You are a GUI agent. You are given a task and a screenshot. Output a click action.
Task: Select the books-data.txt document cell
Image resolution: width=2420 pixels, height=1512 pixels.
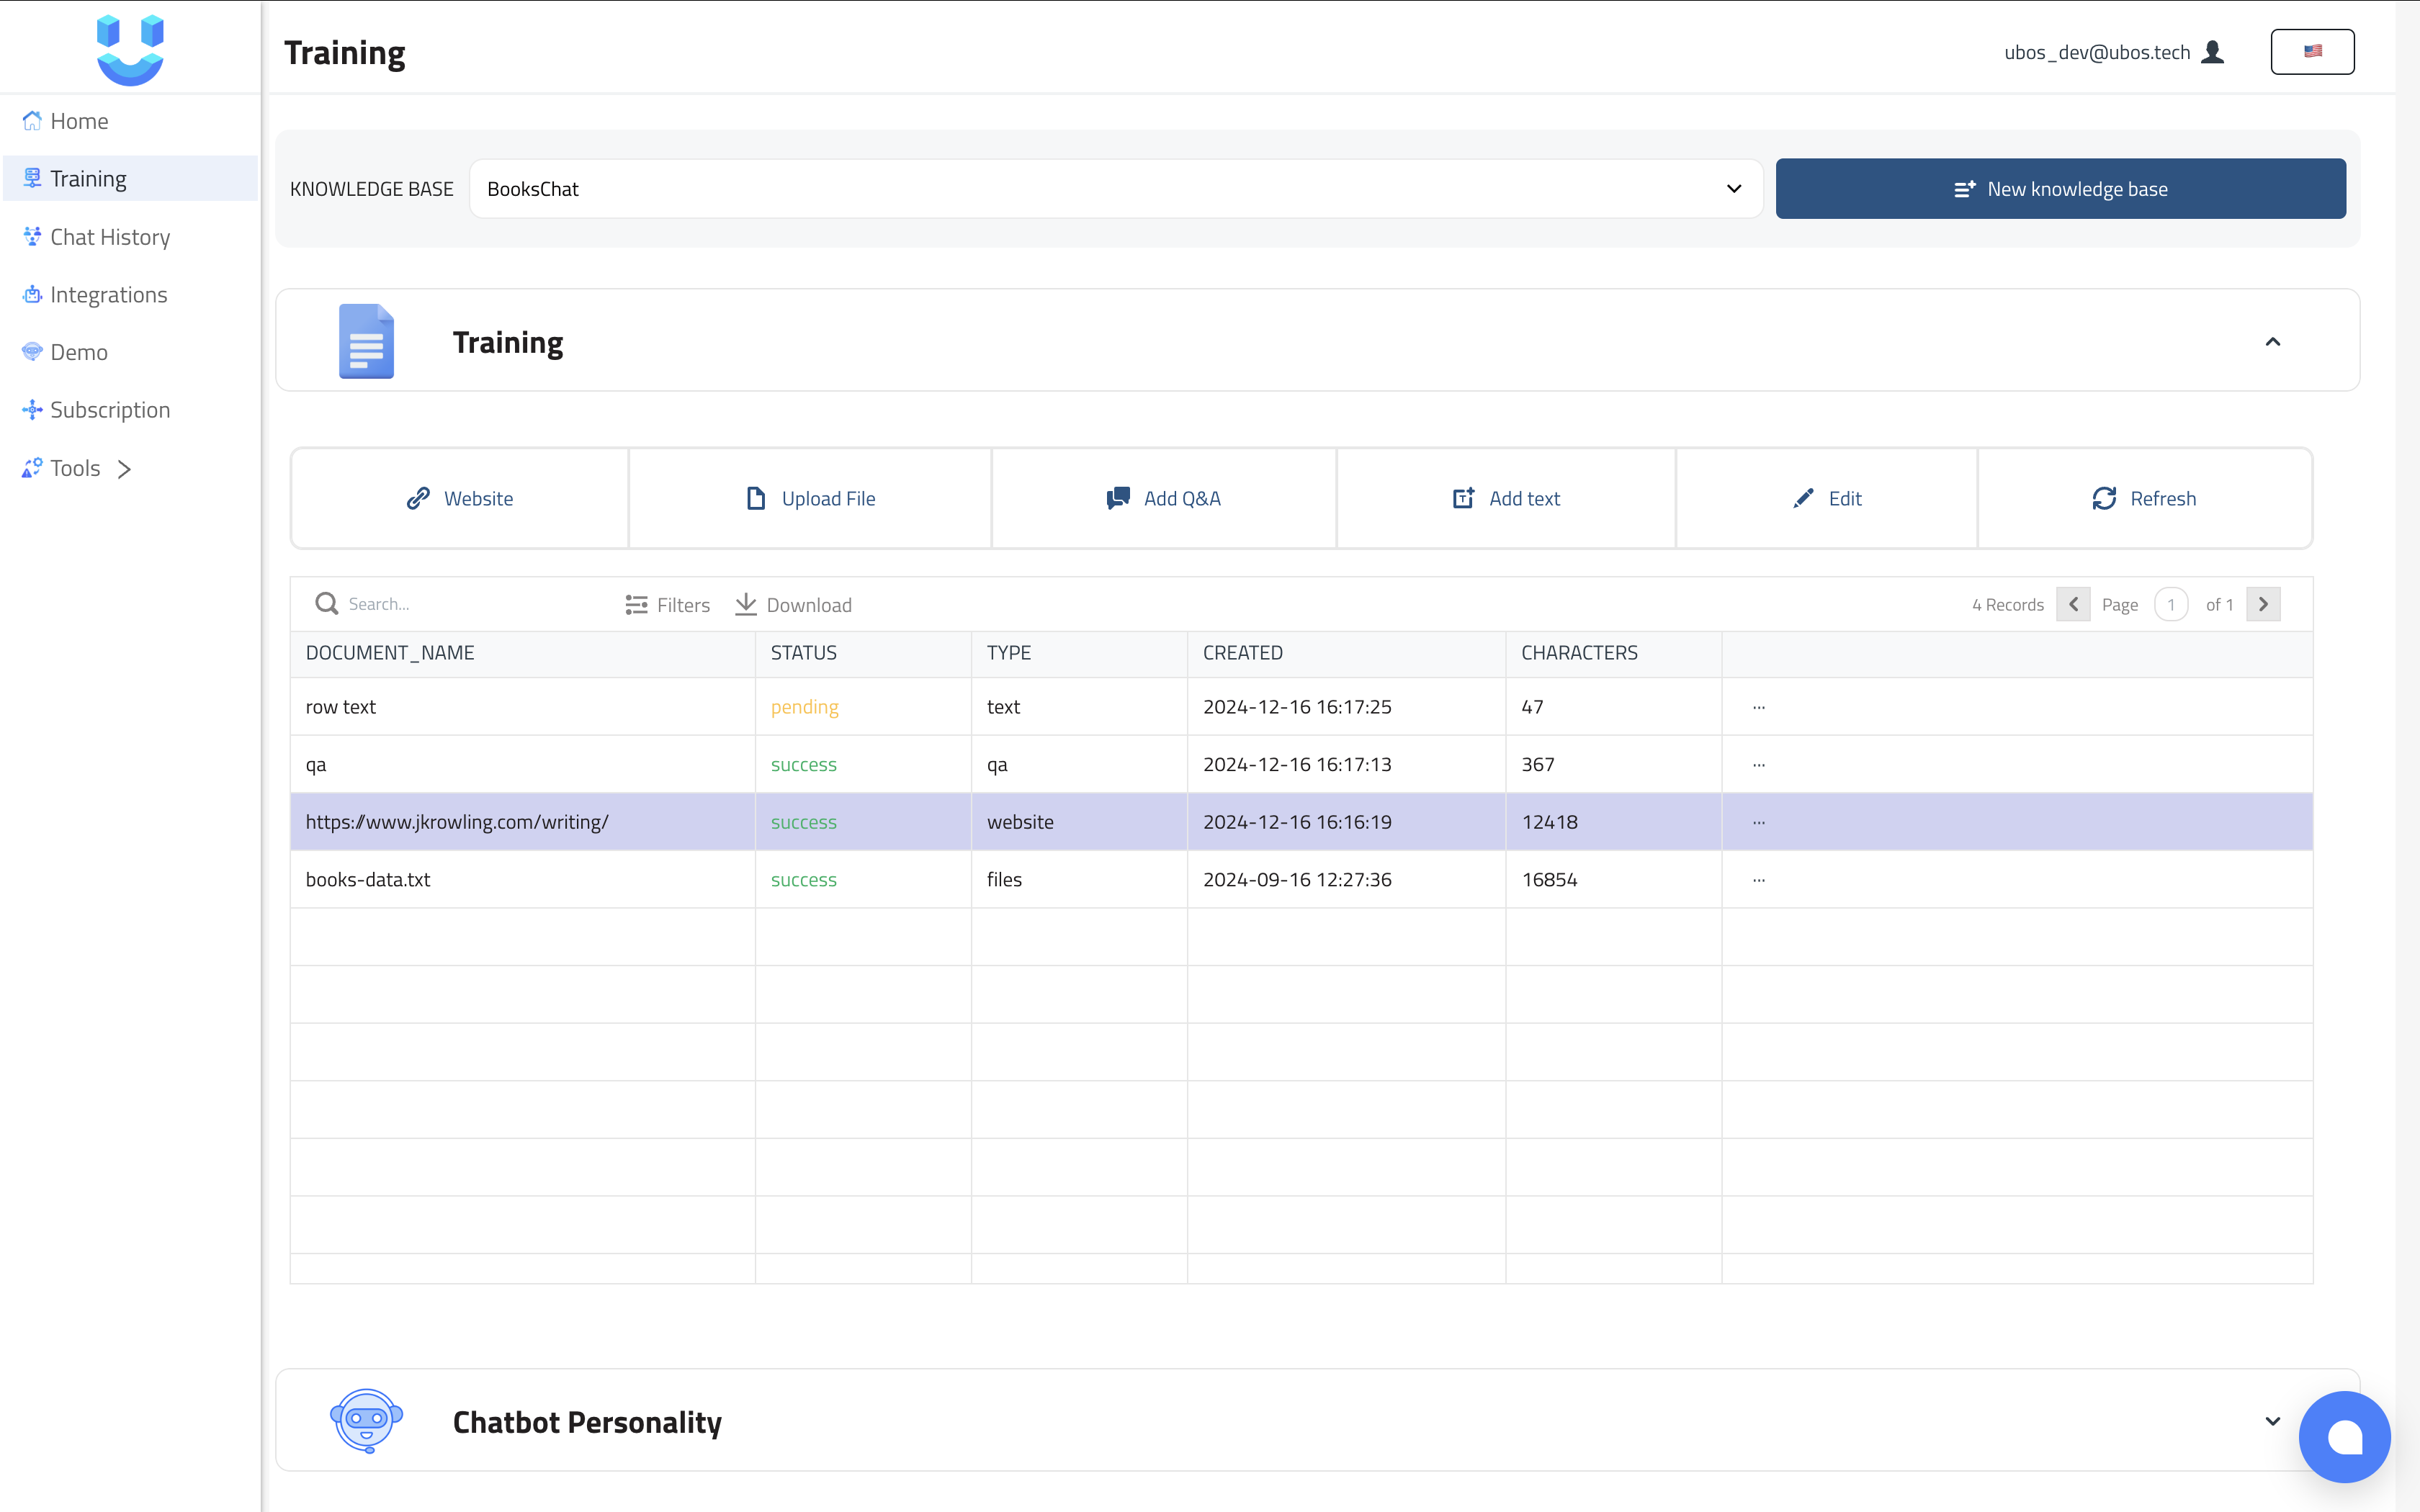click(x=523, y=880)
